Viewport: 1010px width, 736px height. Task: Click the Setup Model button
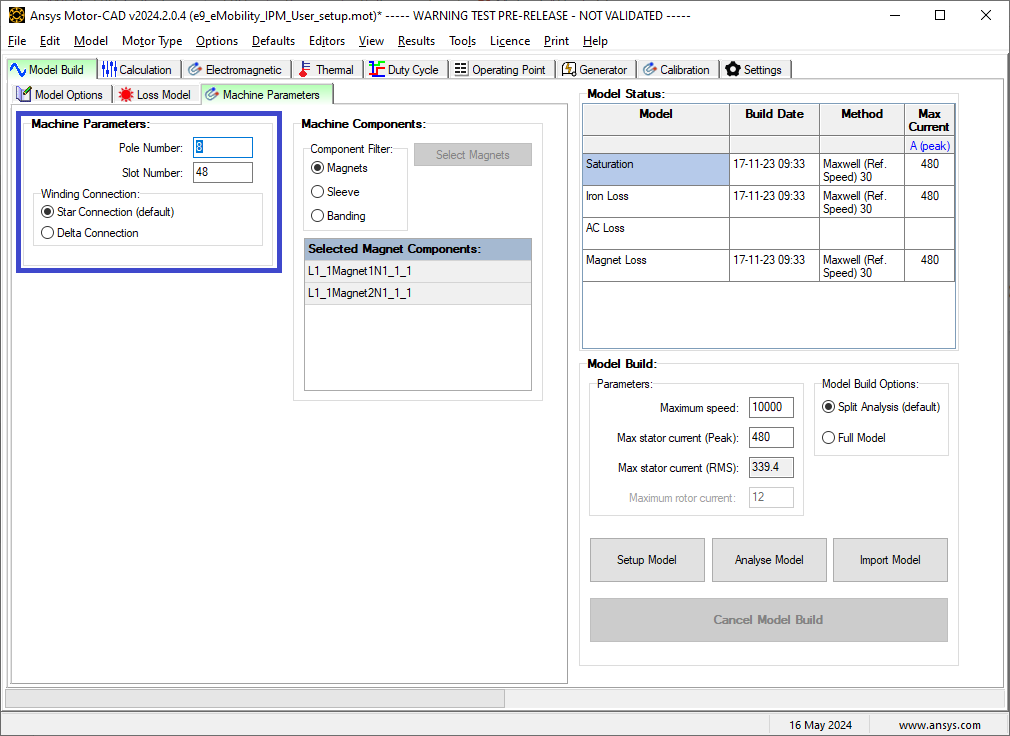[647, 560]
